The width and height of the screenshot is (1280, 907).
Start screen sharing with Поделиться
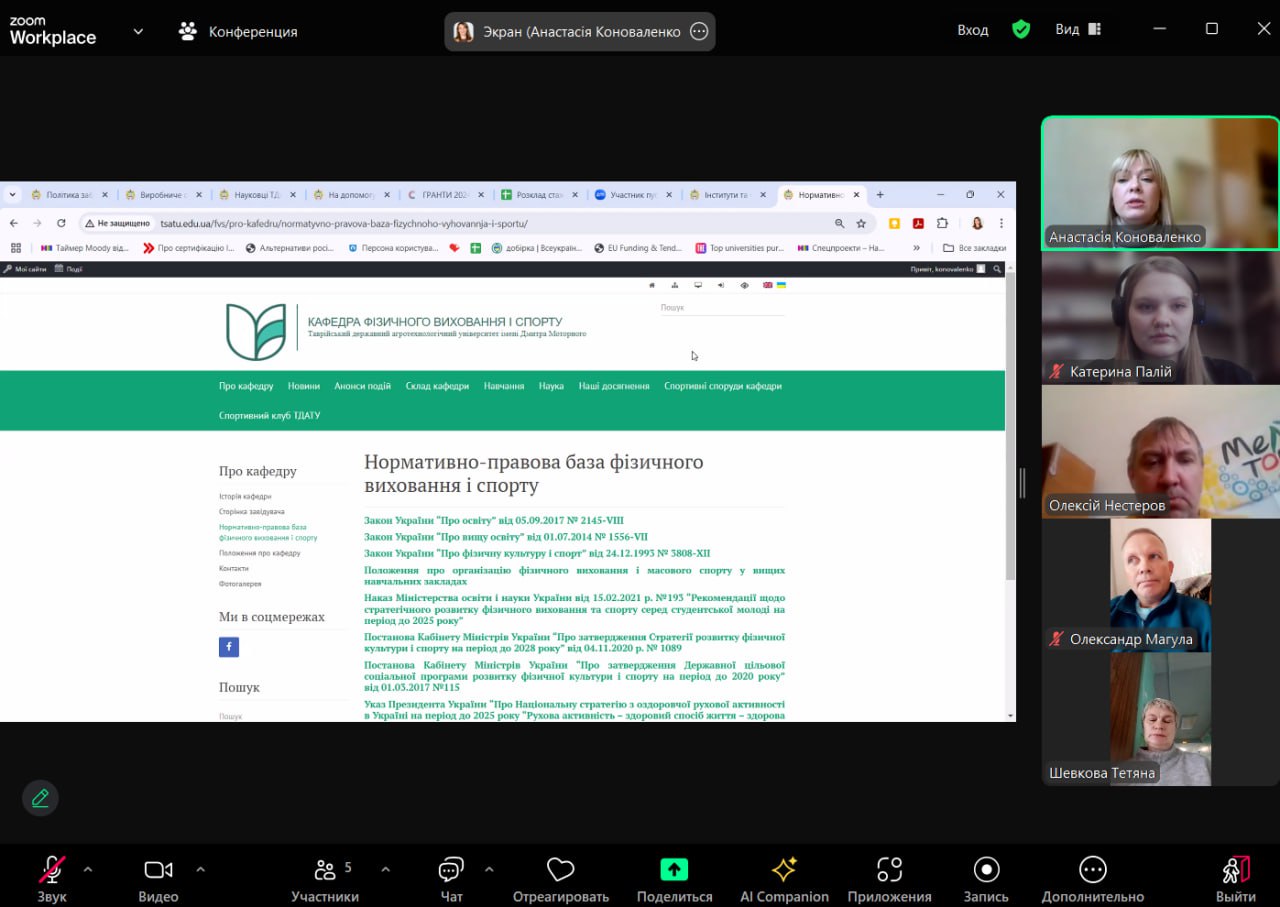pos(674,871)
